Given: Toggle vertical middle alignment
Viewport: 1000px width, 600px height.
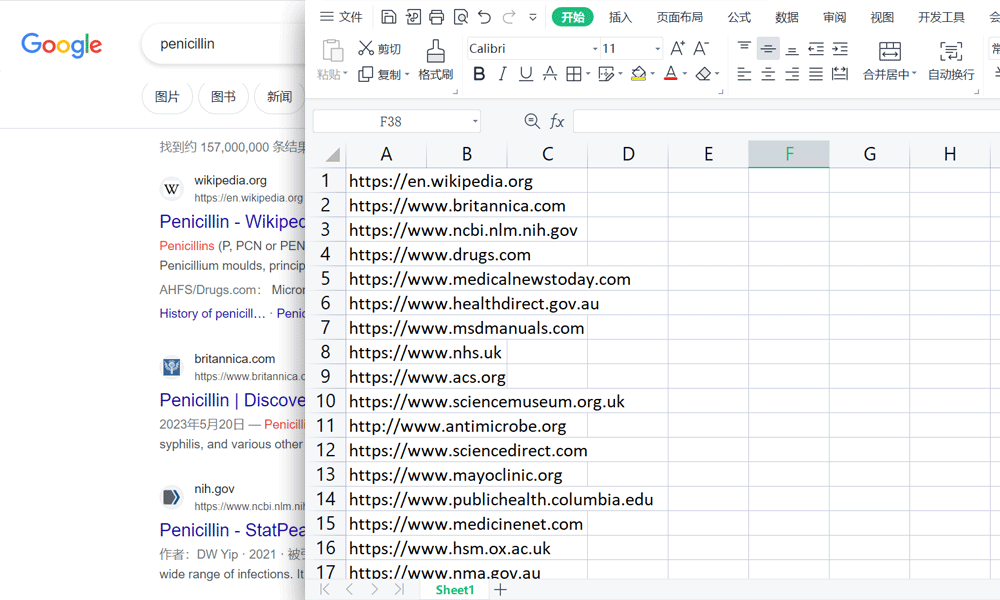Looking at the screenshot, I should click(x=768, y=48).
